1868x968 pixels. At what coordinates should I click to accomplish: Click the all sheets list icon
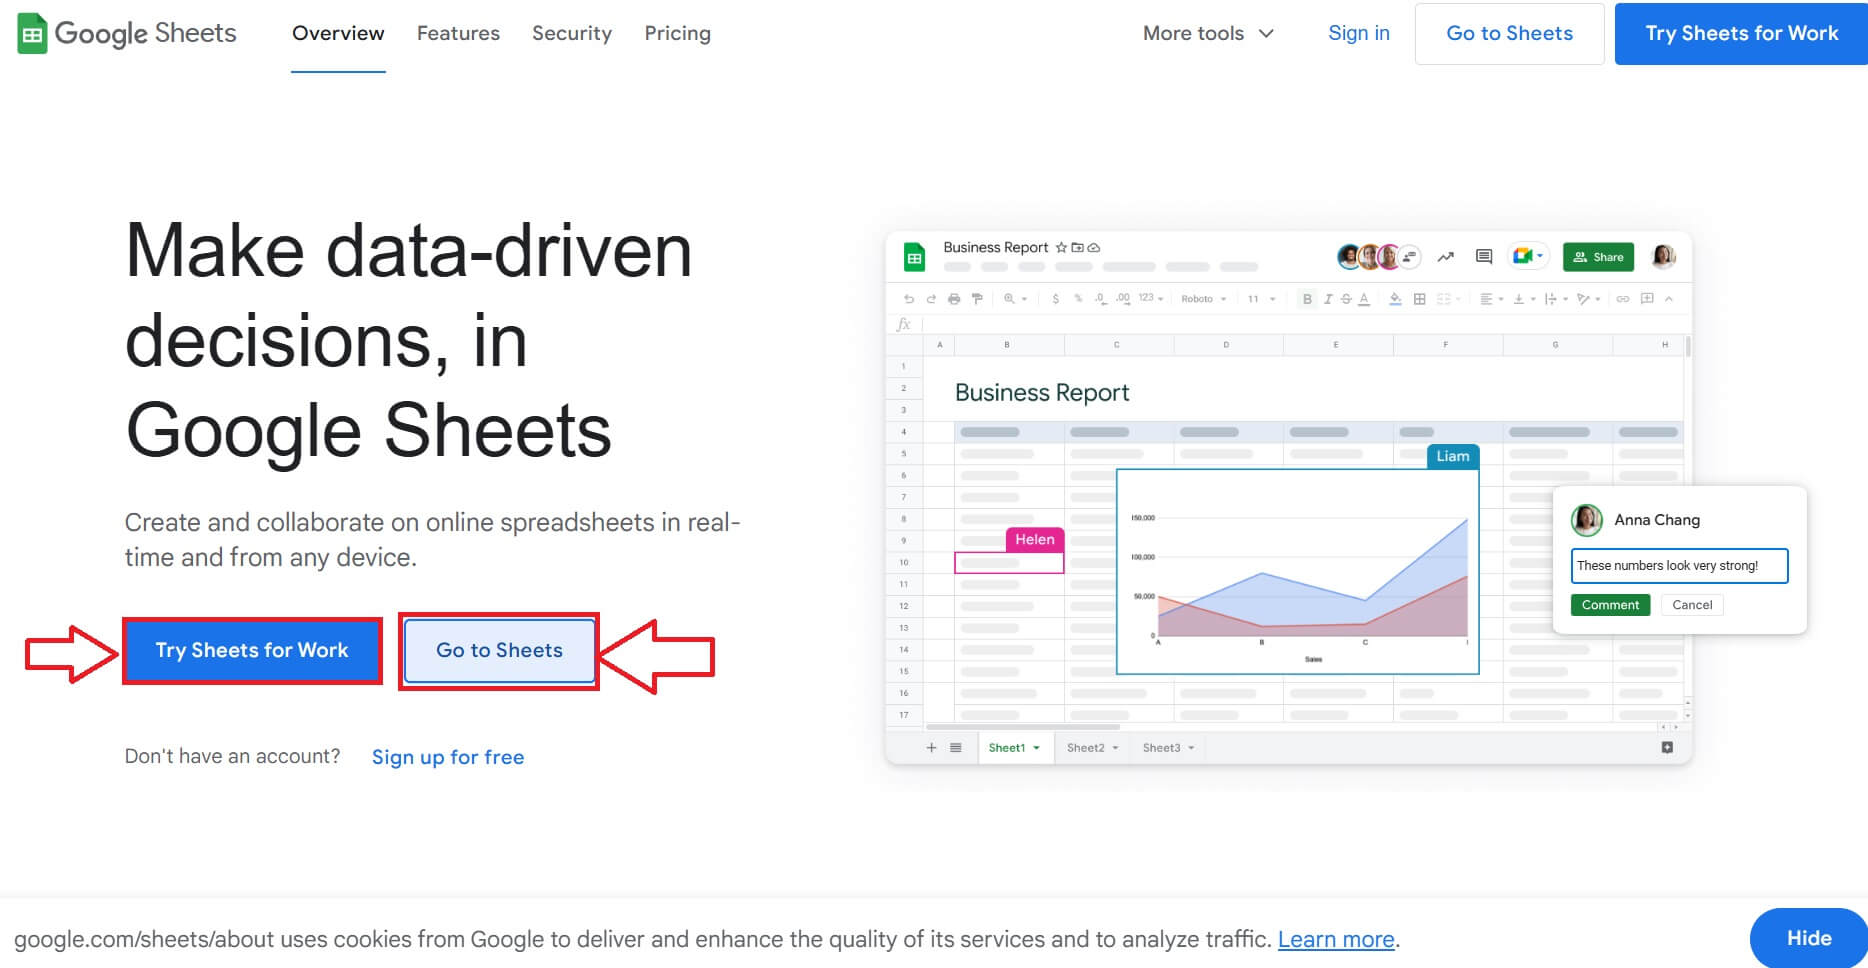956,748
